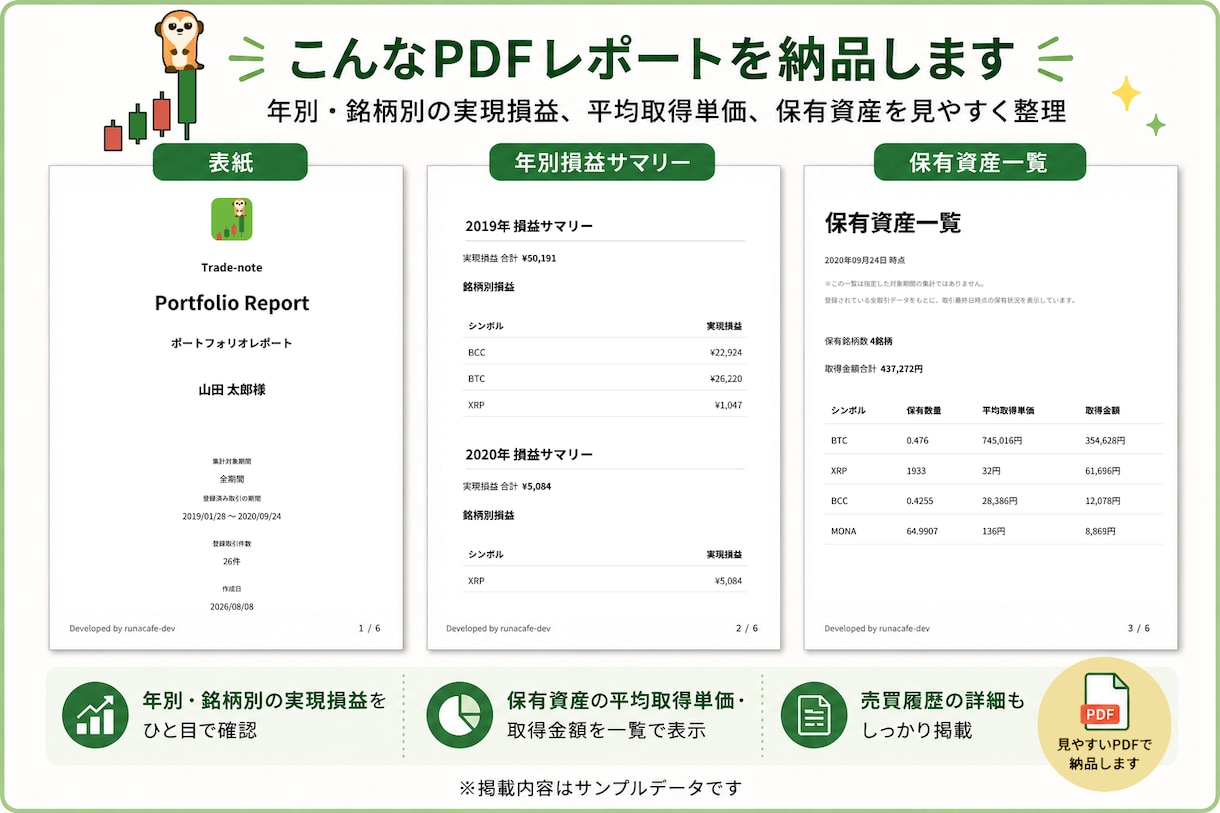Screen dimensions: 1220x813
Task: Click the total 437,272円
Action: coord(902,368)
